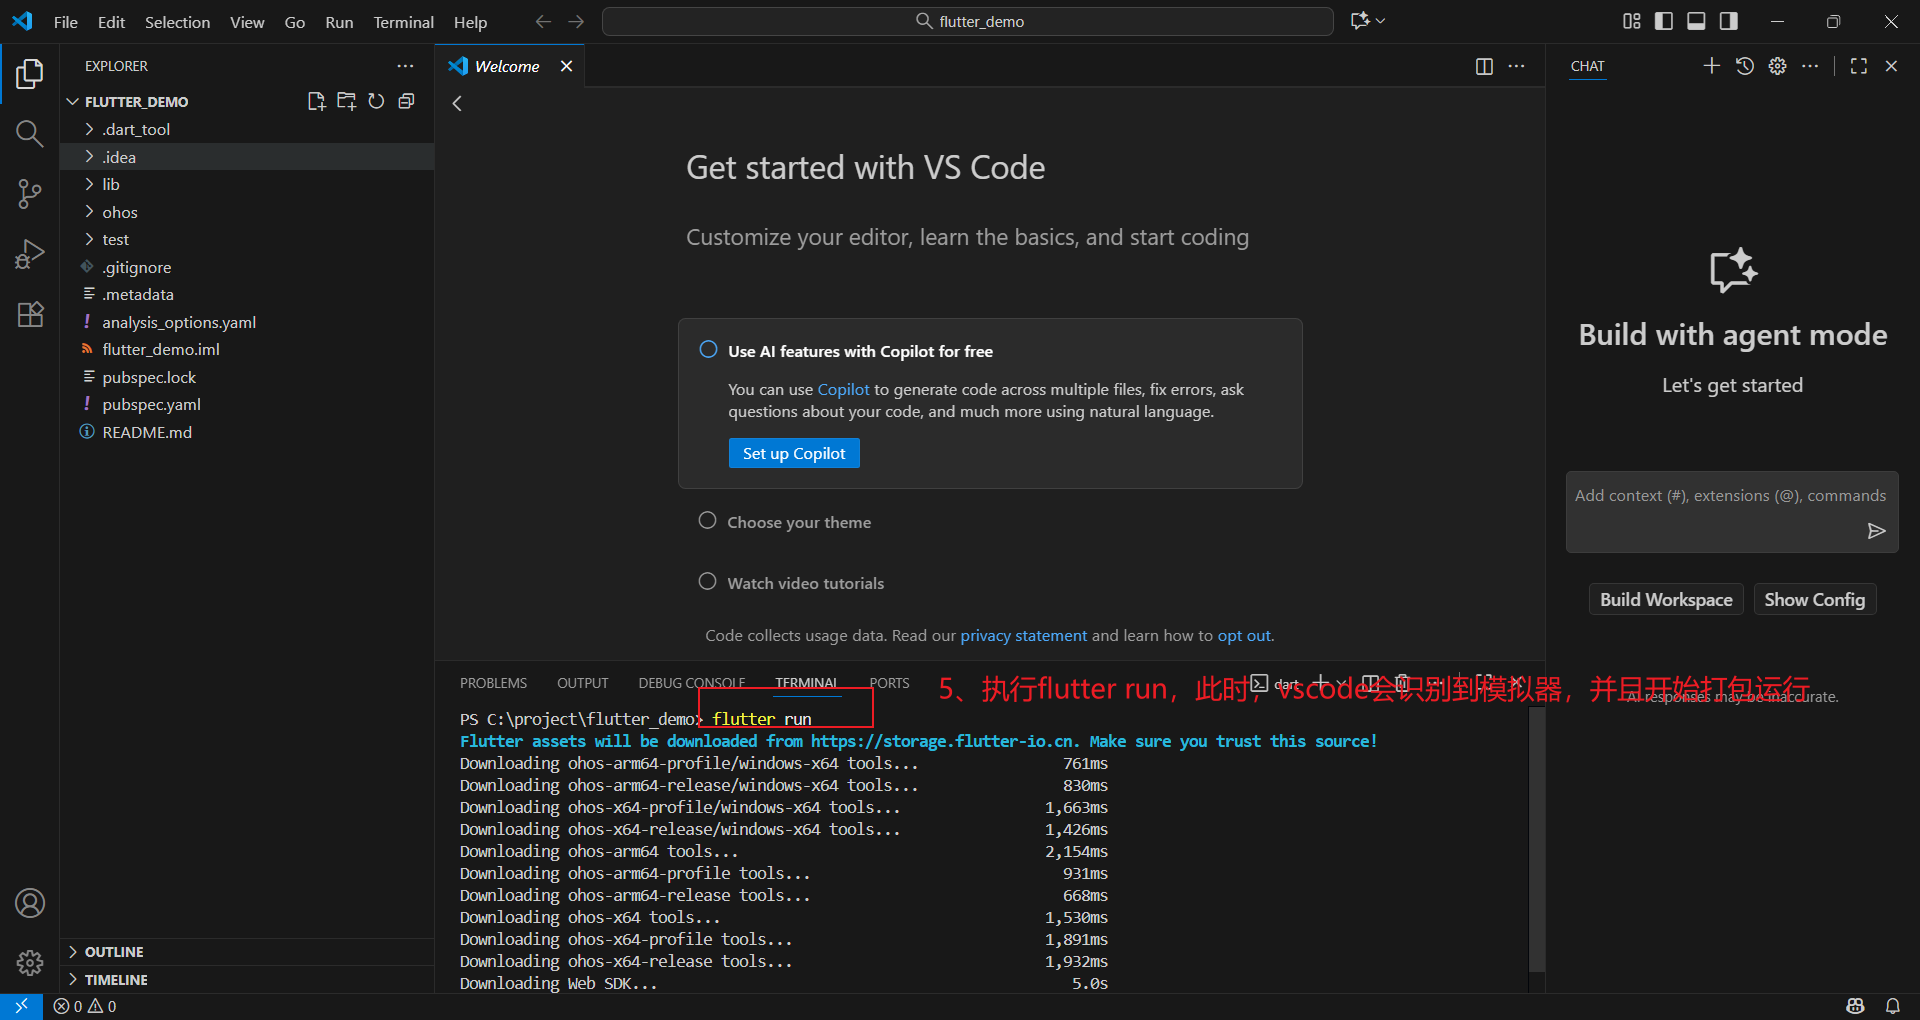Follow the Copilot link in description
The height and width of the screenshot is (1020, 1920).
pyautogui.click(x=843, y=389)
